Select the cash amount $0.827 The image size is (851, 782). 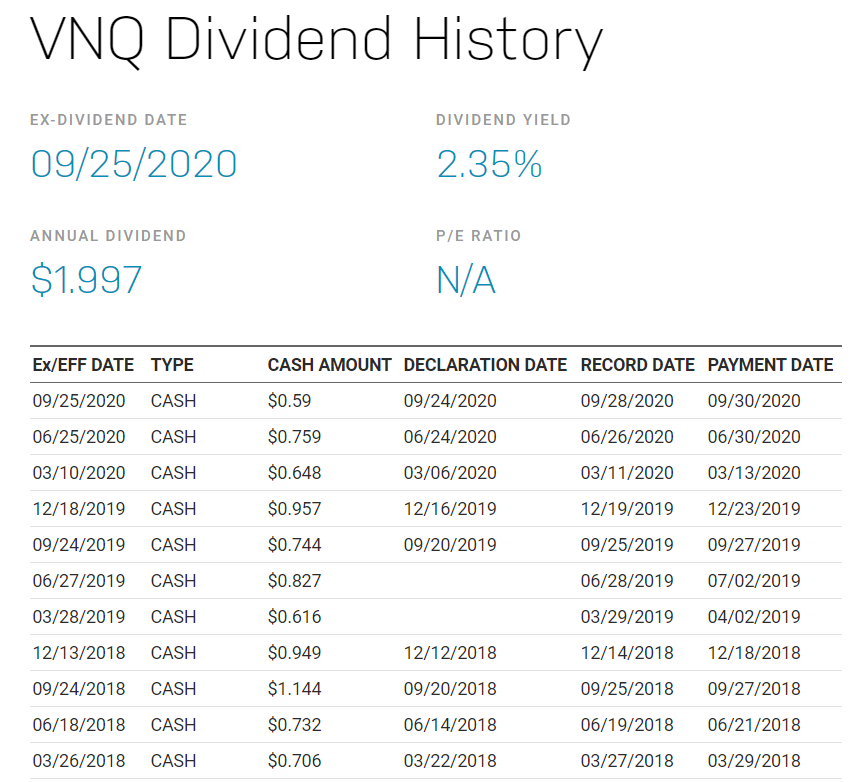pyautogui.click(x=294, y=581)
